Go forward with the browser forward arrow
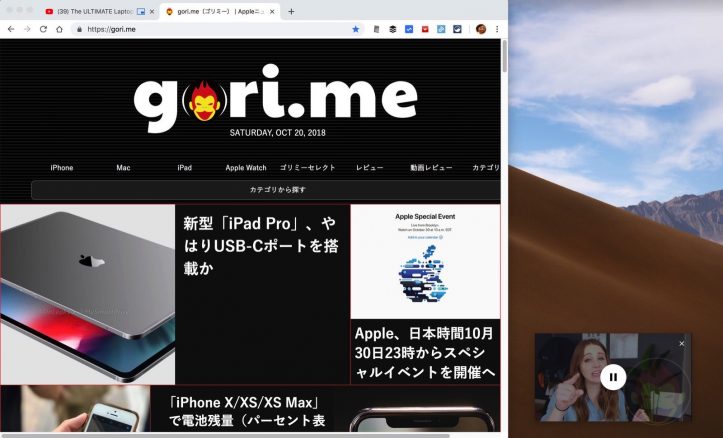Viewport: 723px width, 438px height. (27, 29)
